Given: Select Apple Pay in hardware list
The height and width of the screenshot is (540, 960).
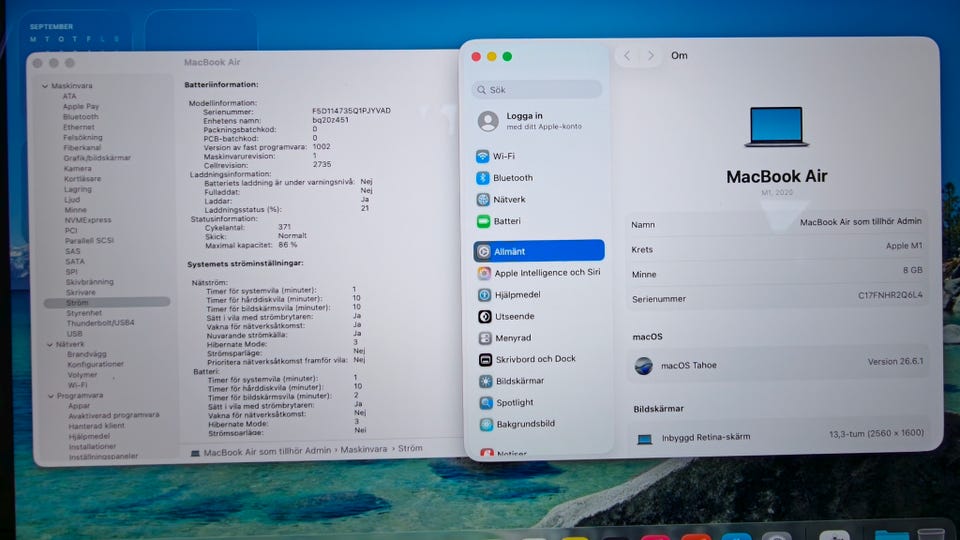Looking at the screenshot, I should (x=81, y=107).
